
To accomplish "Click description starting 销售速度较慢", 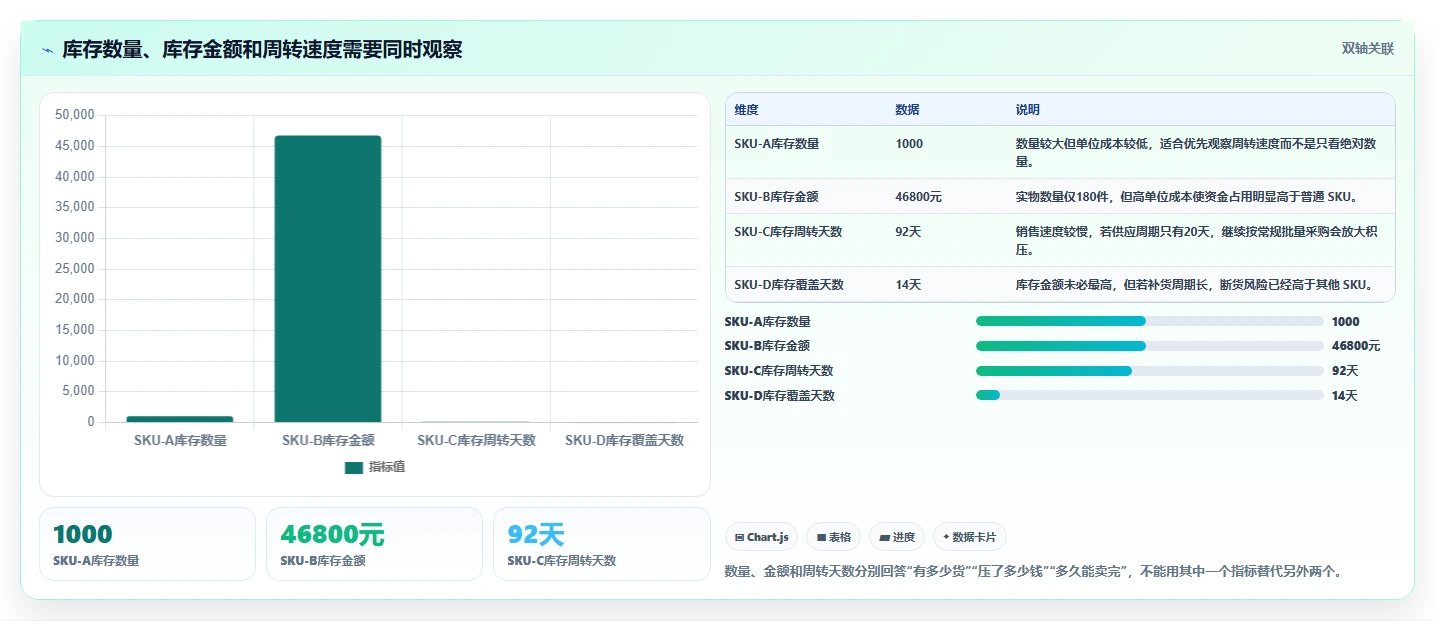I will click(1197, 241).
